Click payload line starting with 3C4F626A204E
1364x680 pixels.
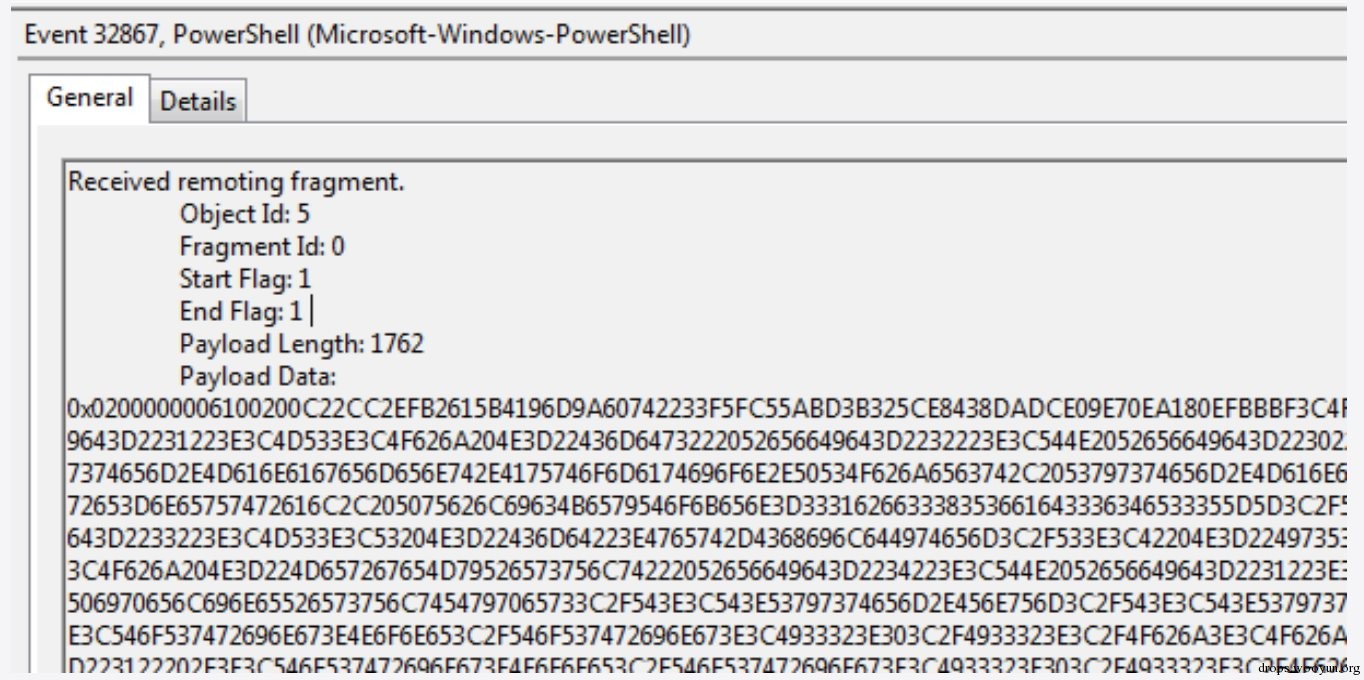point(708,570)
